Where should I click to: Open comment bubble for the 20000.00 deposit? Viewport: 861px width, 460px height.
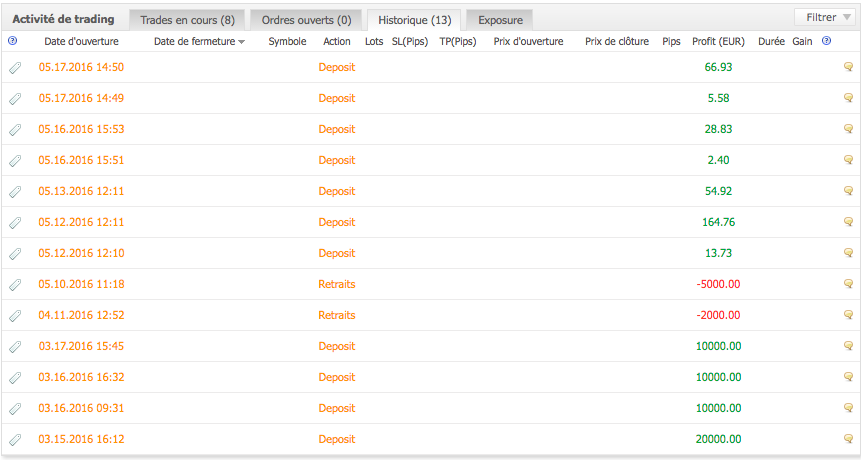(x=848, y=440)
